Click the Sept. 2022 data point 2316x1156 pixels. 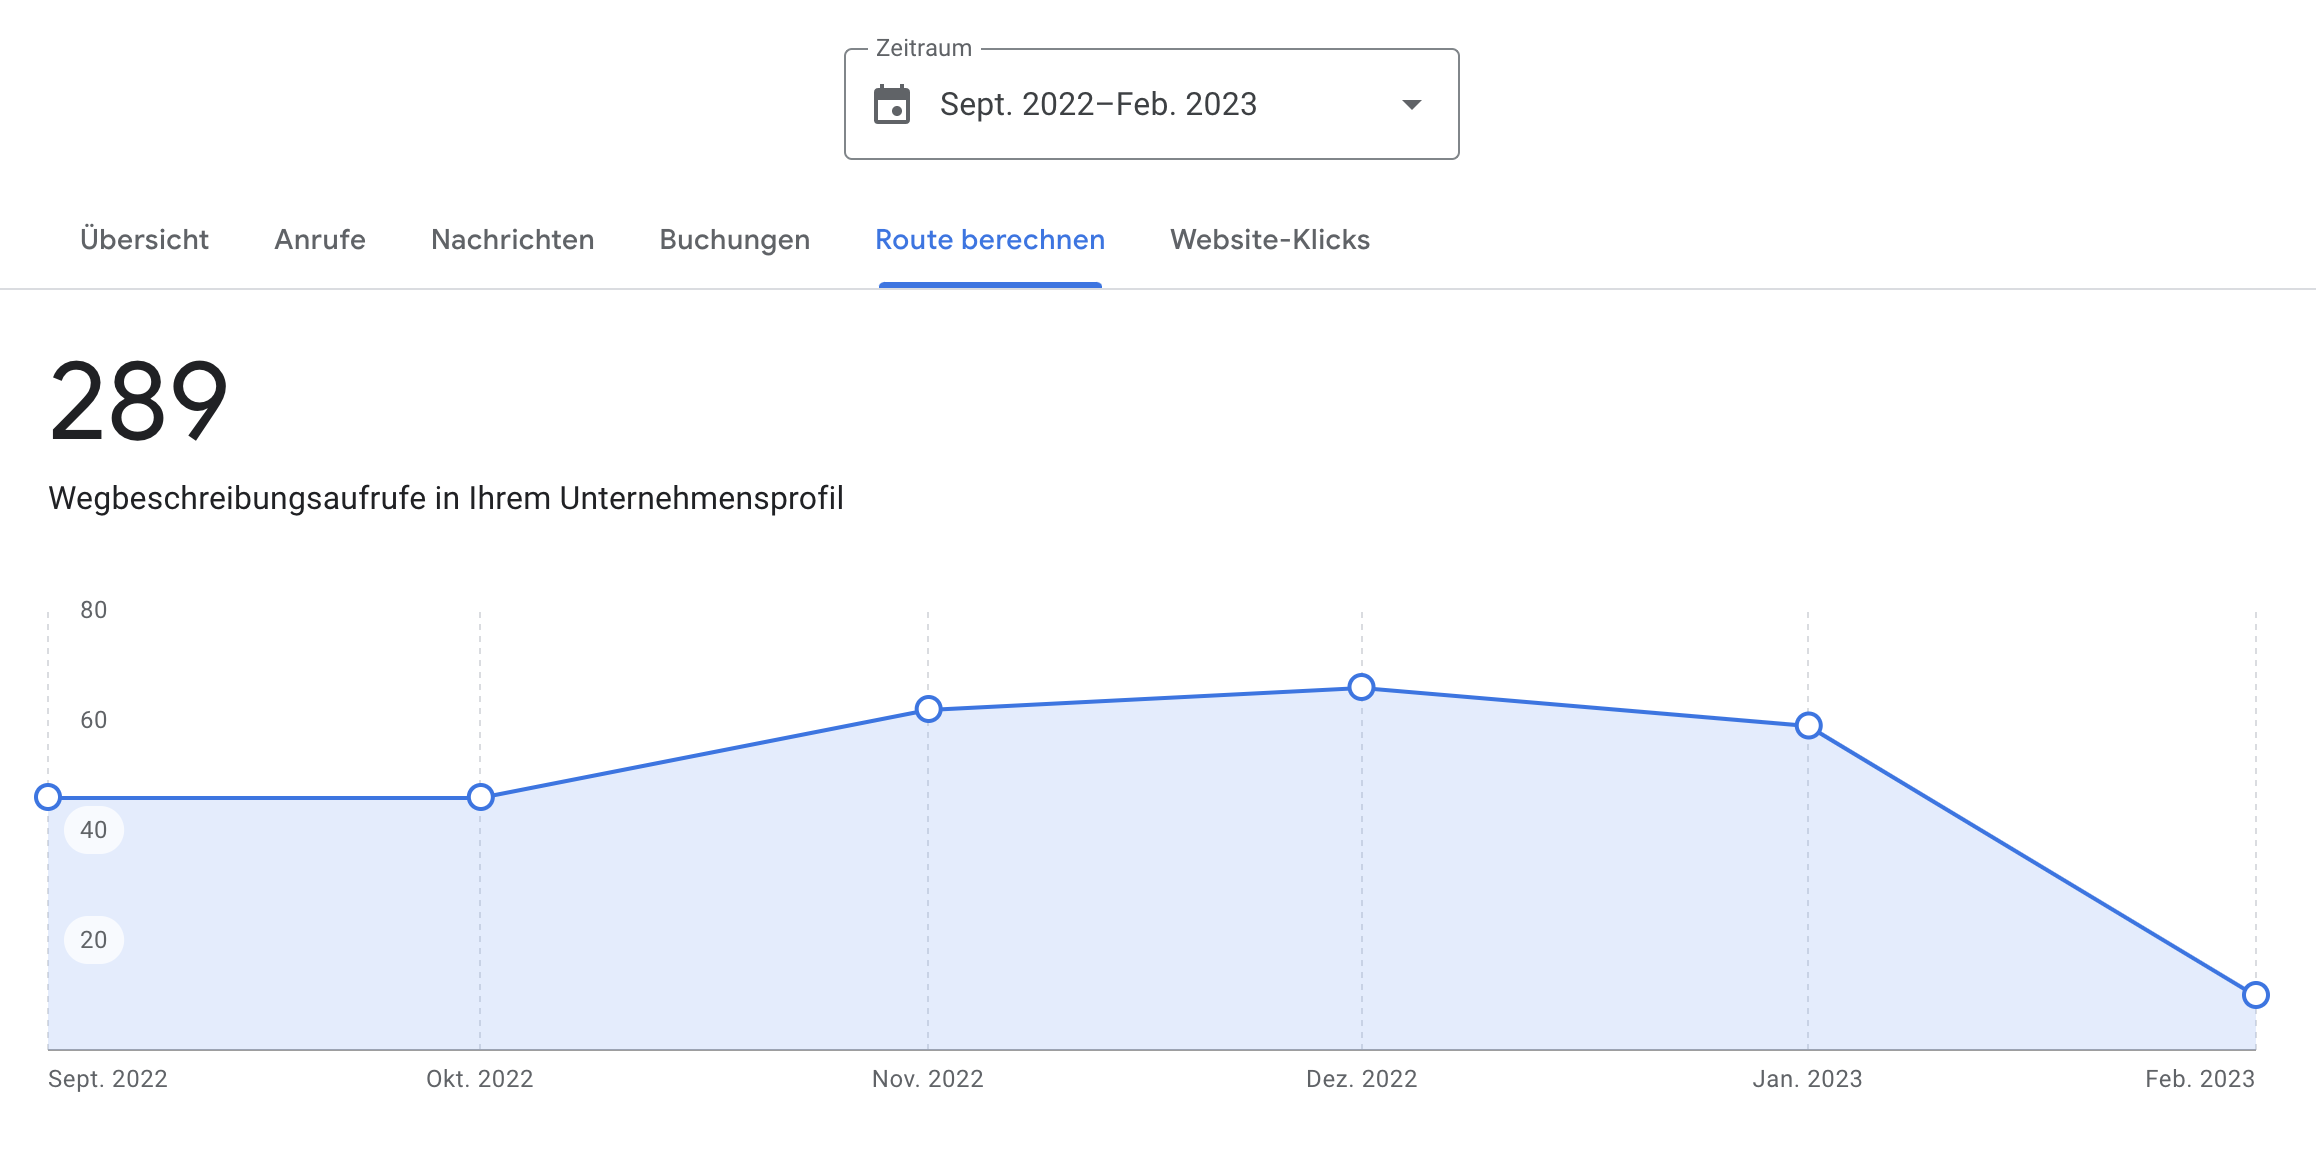48,797
